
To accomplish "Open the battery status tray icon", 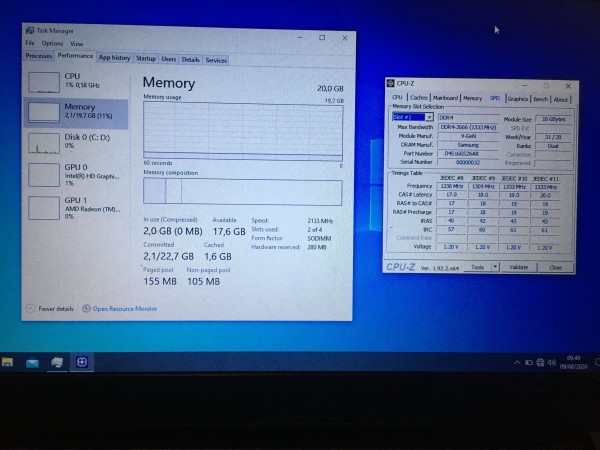I will [528, 362].
